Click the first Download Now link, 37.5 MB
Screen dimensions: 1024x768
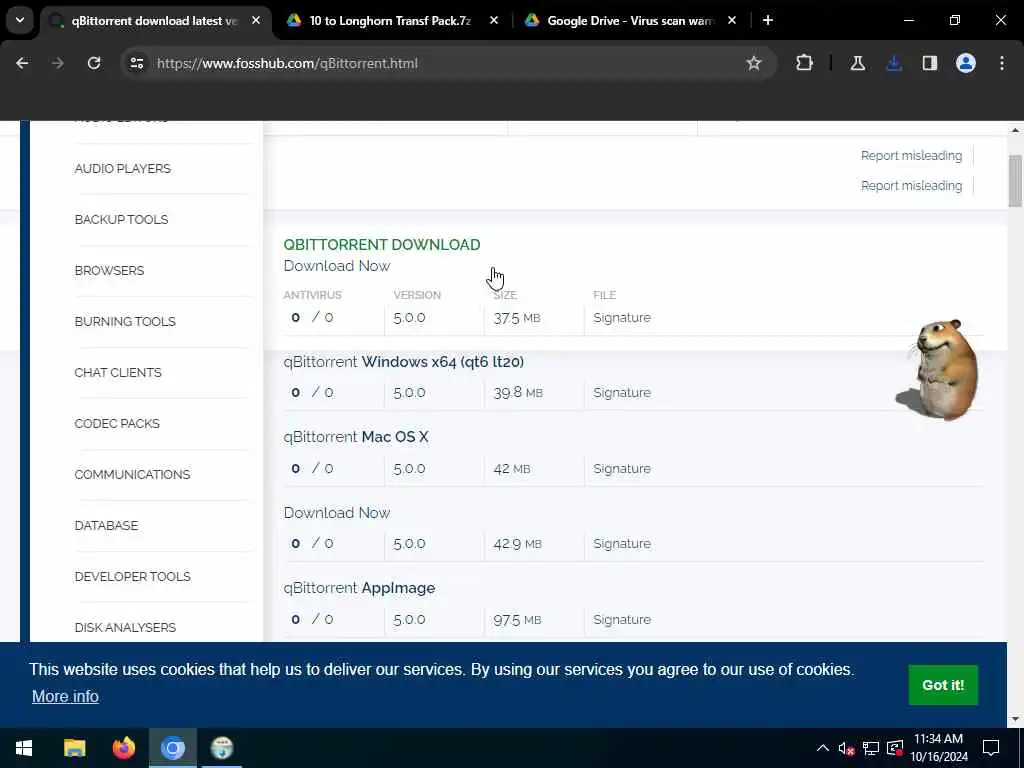337,266
